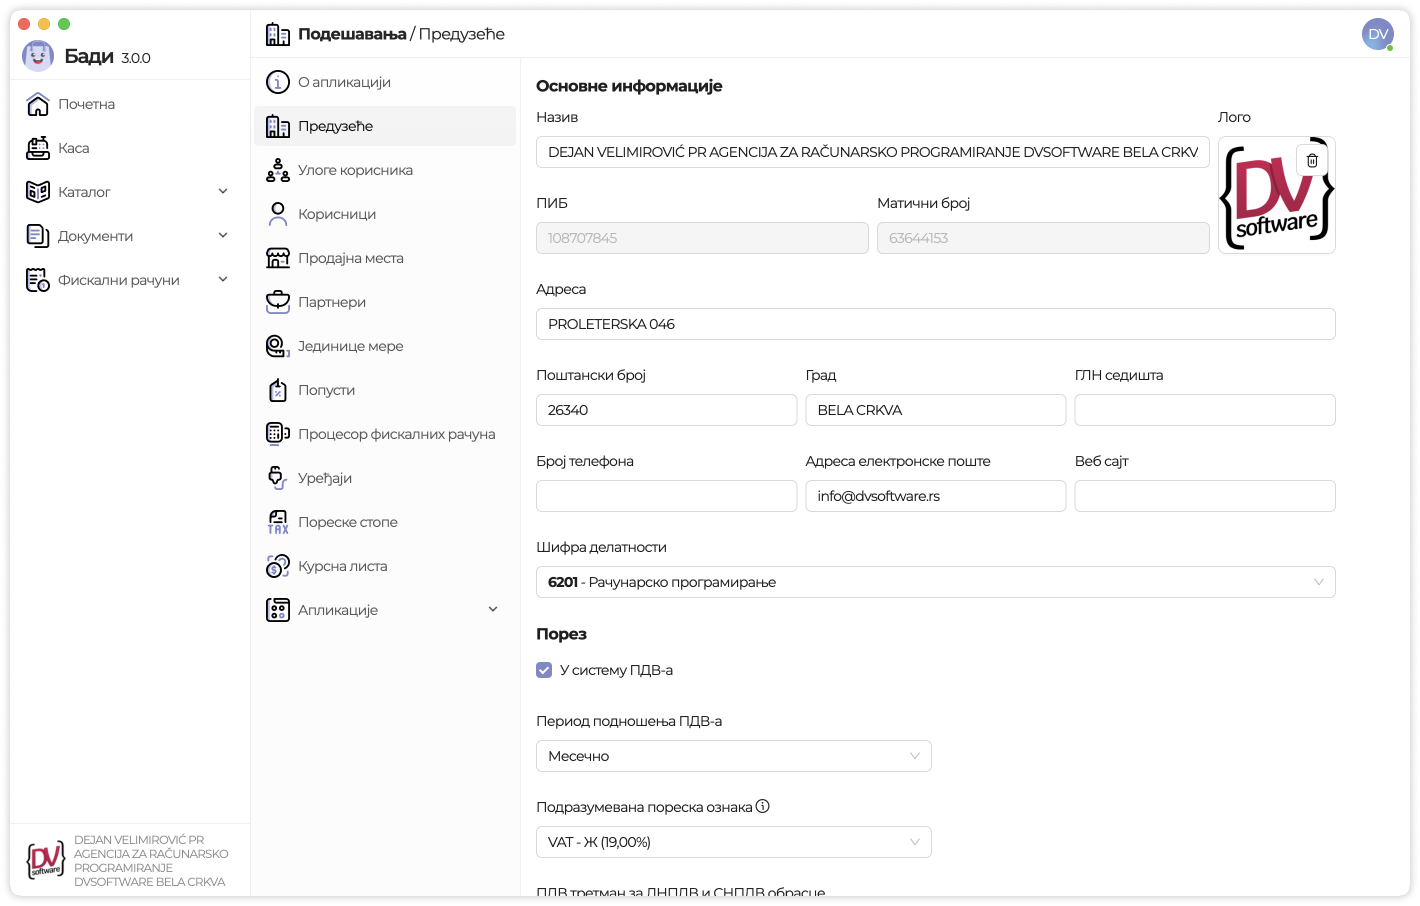Click the Партнери handshake icon
The height and width of the screenshot is (906, 1420).
pyautogui.click(x=278, y=302)
